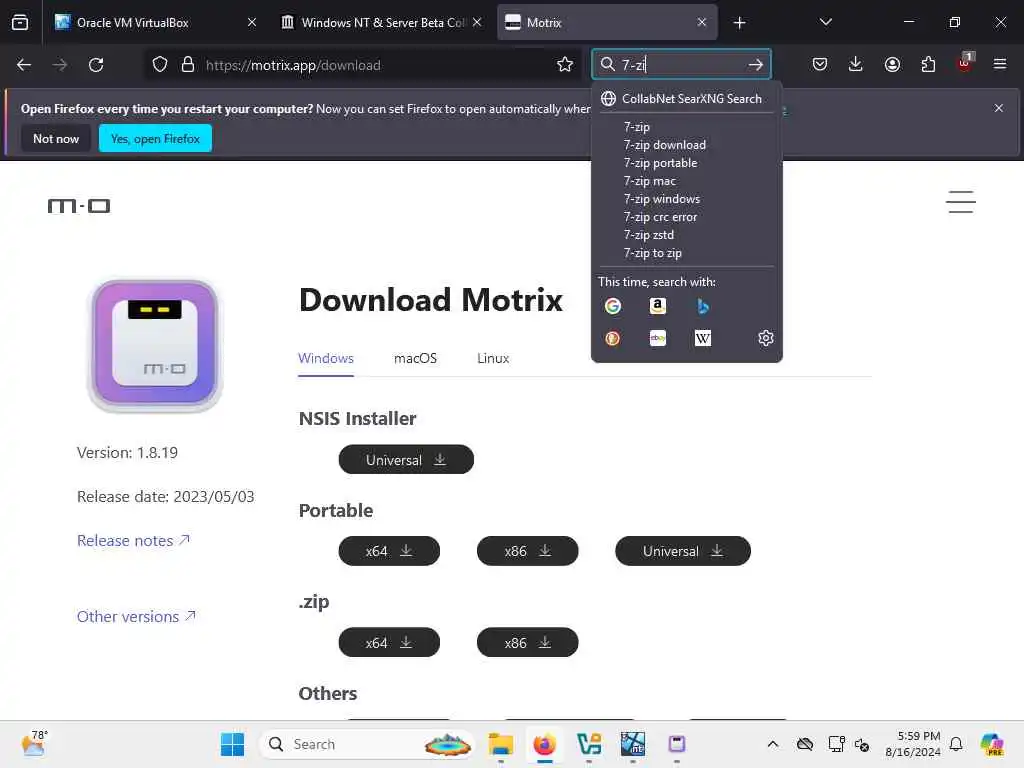Open the Firefox application menu

pyautogui.click(x=1000, y=65)
